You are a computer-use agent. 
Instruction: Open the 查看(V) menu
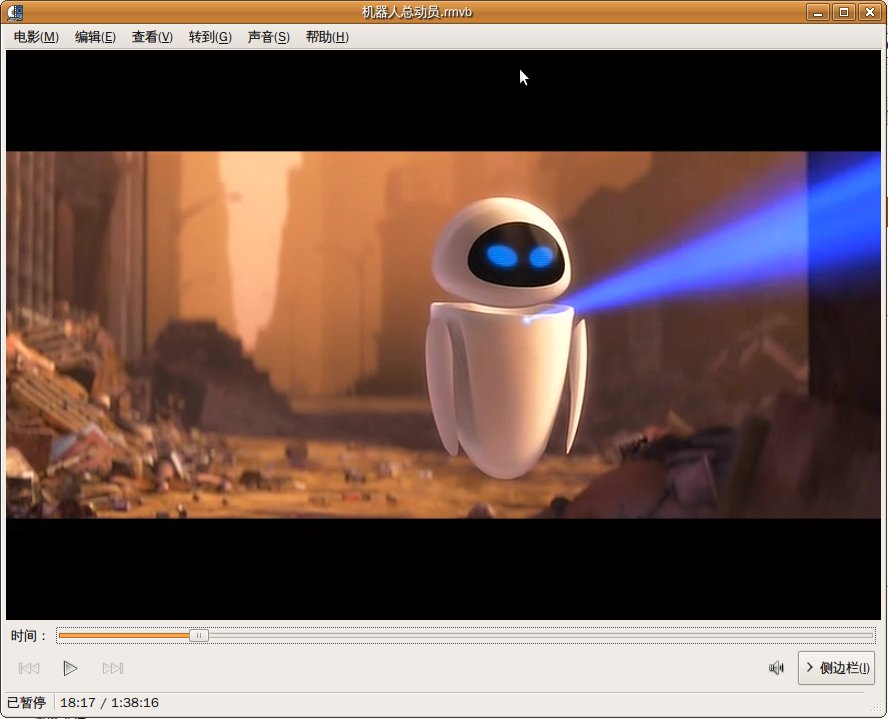[x=152, y=37]
